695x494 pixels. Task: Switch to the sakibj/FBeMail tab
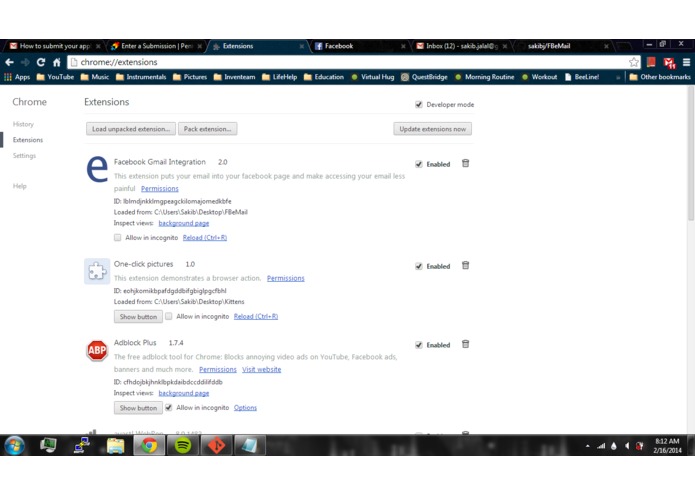point(562,46)
